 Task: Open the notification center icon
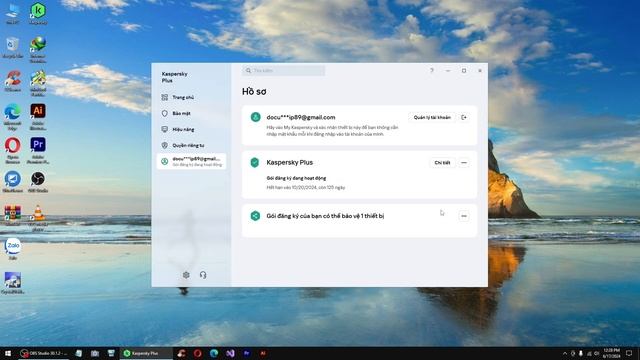[x=629, y=353]
